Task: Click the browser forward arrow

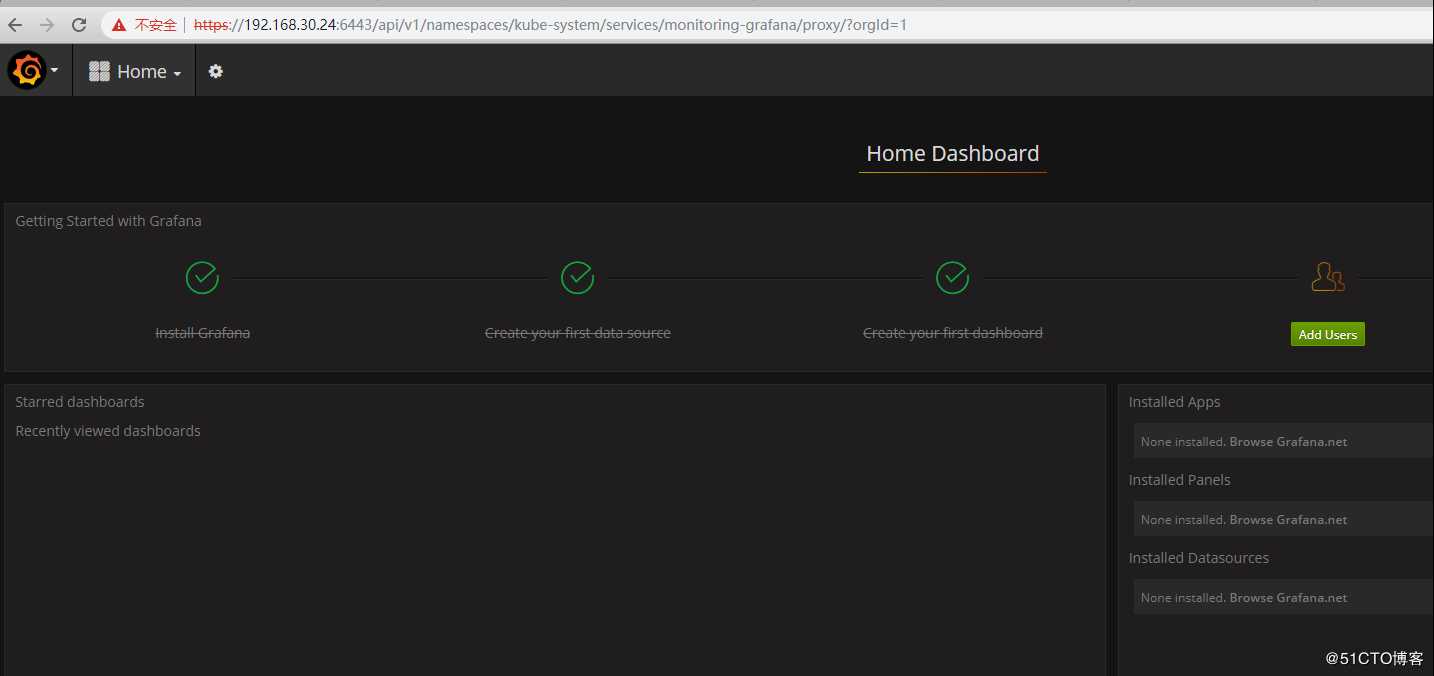Action: click(x=47, y=25)
